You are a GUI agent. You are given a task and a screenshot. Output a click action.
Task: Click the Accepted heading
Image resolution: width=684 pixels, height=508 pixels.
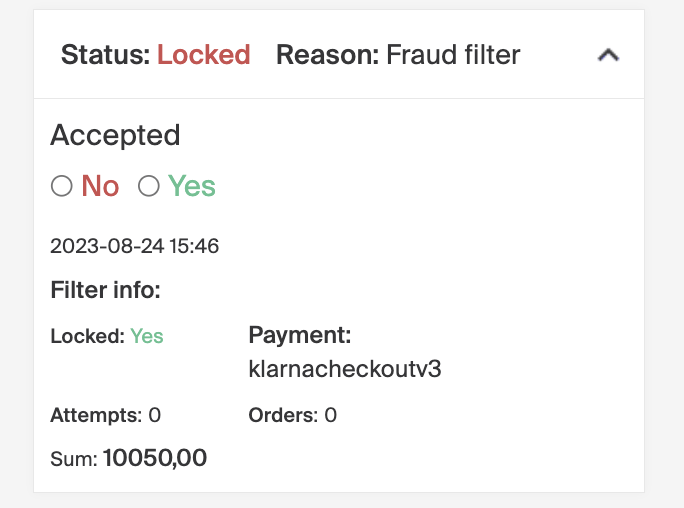point(115,135)
